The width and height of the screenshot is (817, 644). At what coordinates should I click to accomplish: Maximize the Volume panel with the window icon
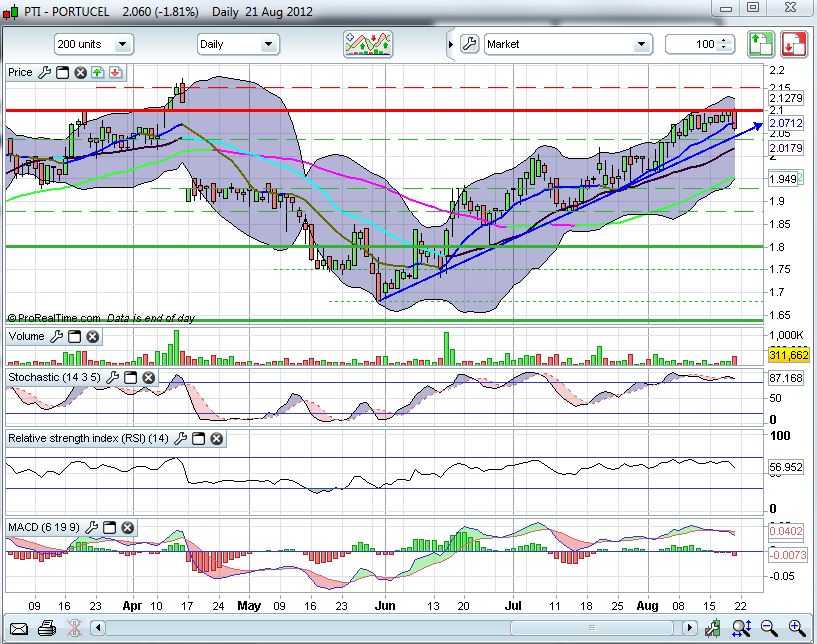pos(75,337)
